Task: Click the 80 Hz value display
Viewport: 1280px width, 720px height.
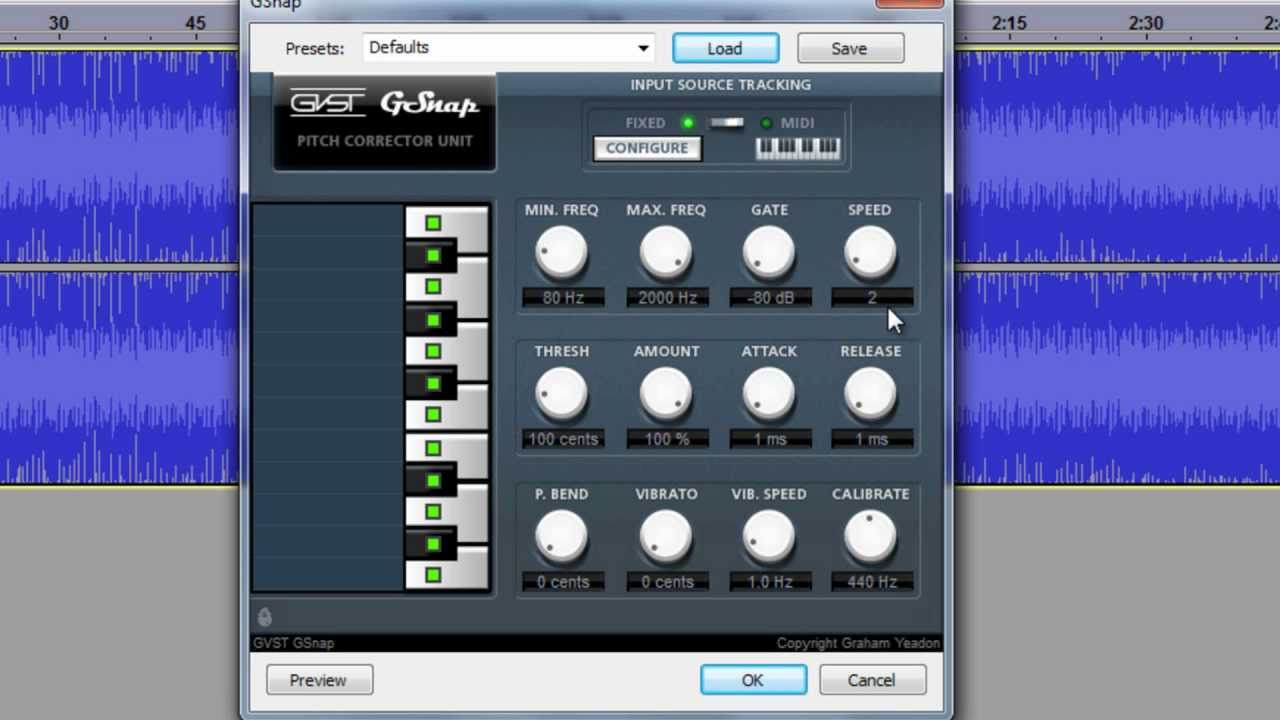Action: 563,298
